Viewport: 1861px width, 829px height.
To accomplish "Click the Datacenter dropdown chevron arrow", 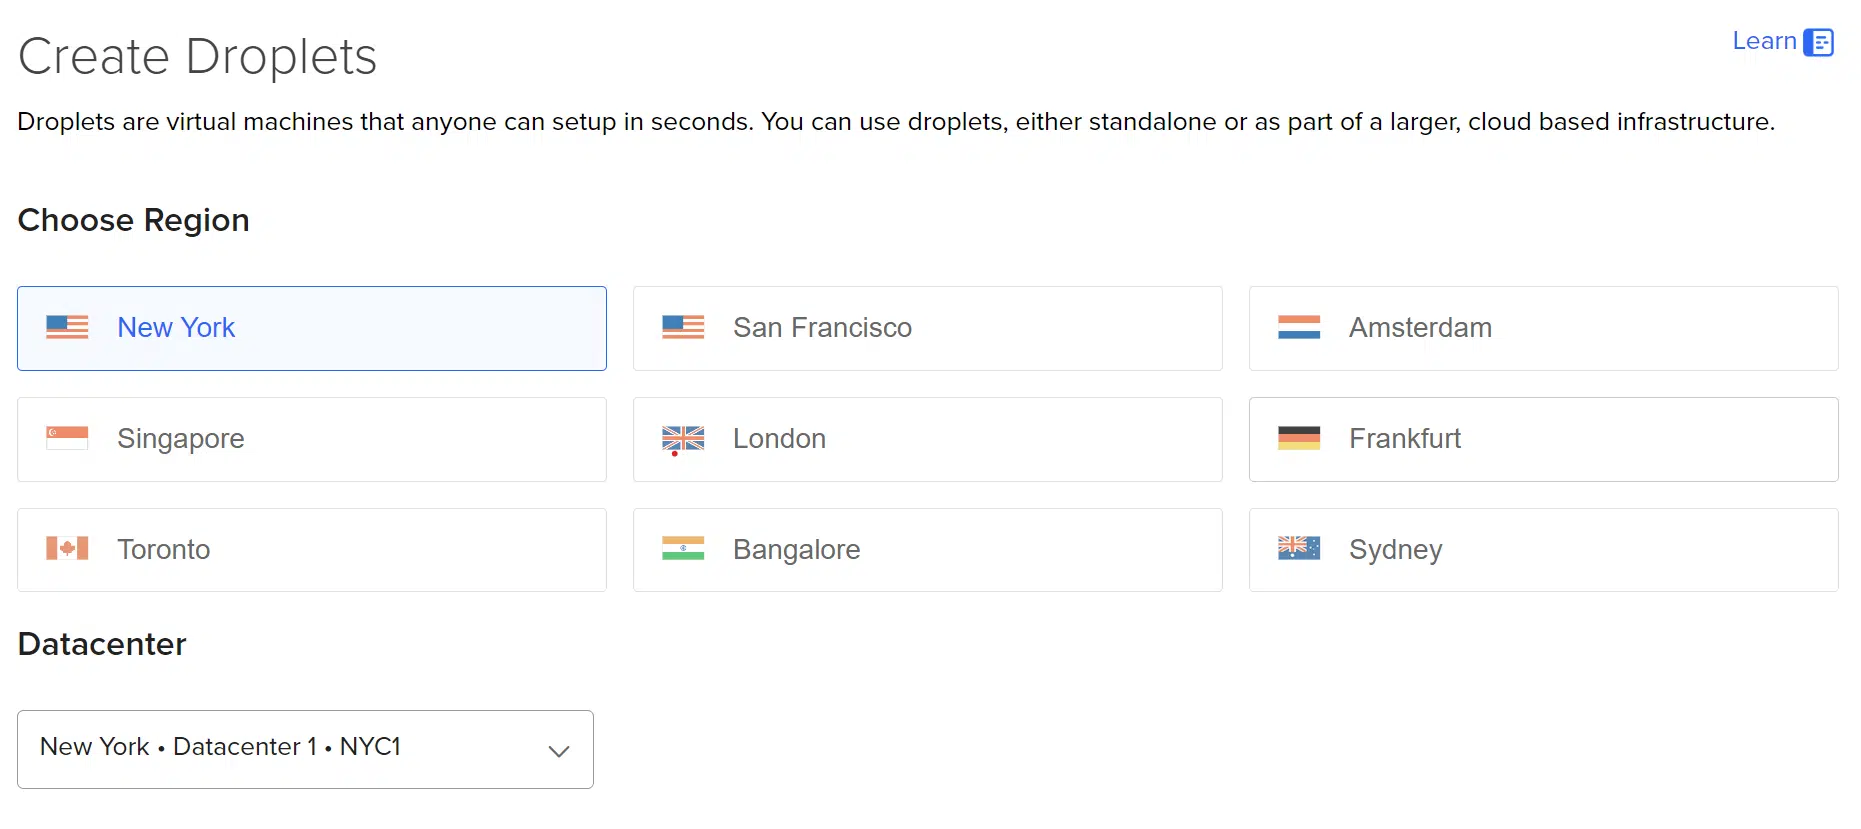I will 559,751.
